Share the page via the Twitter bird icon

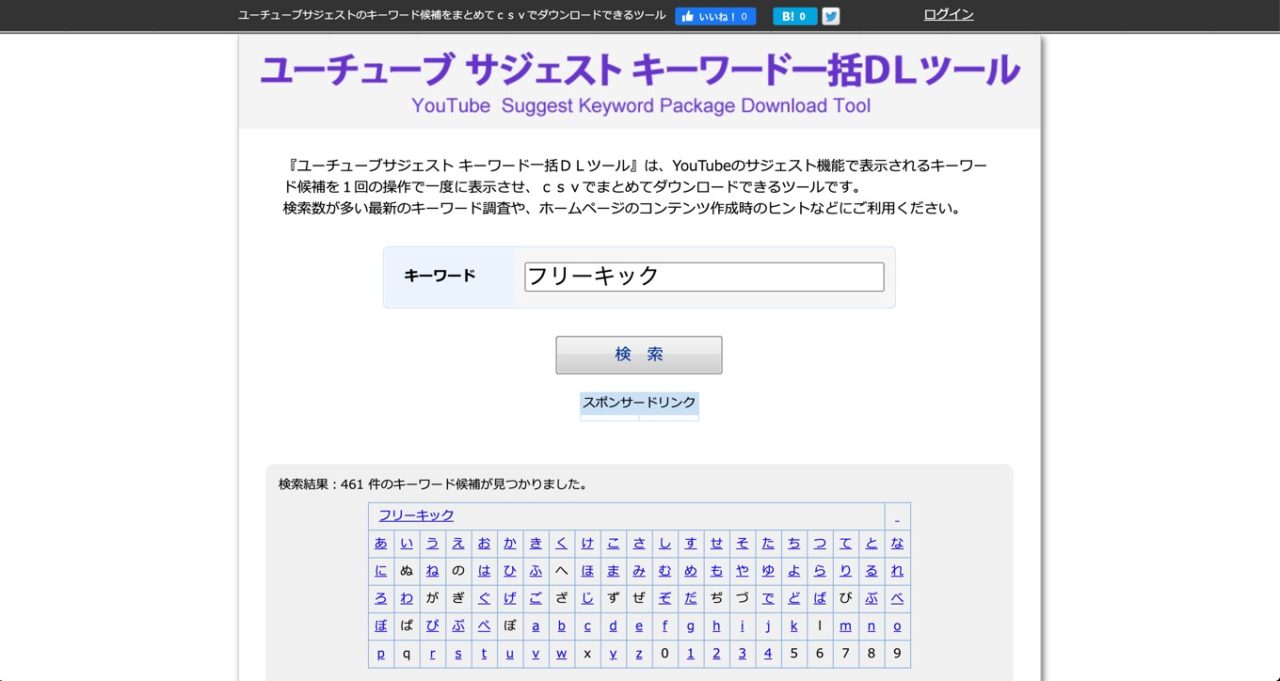[831, 16]
